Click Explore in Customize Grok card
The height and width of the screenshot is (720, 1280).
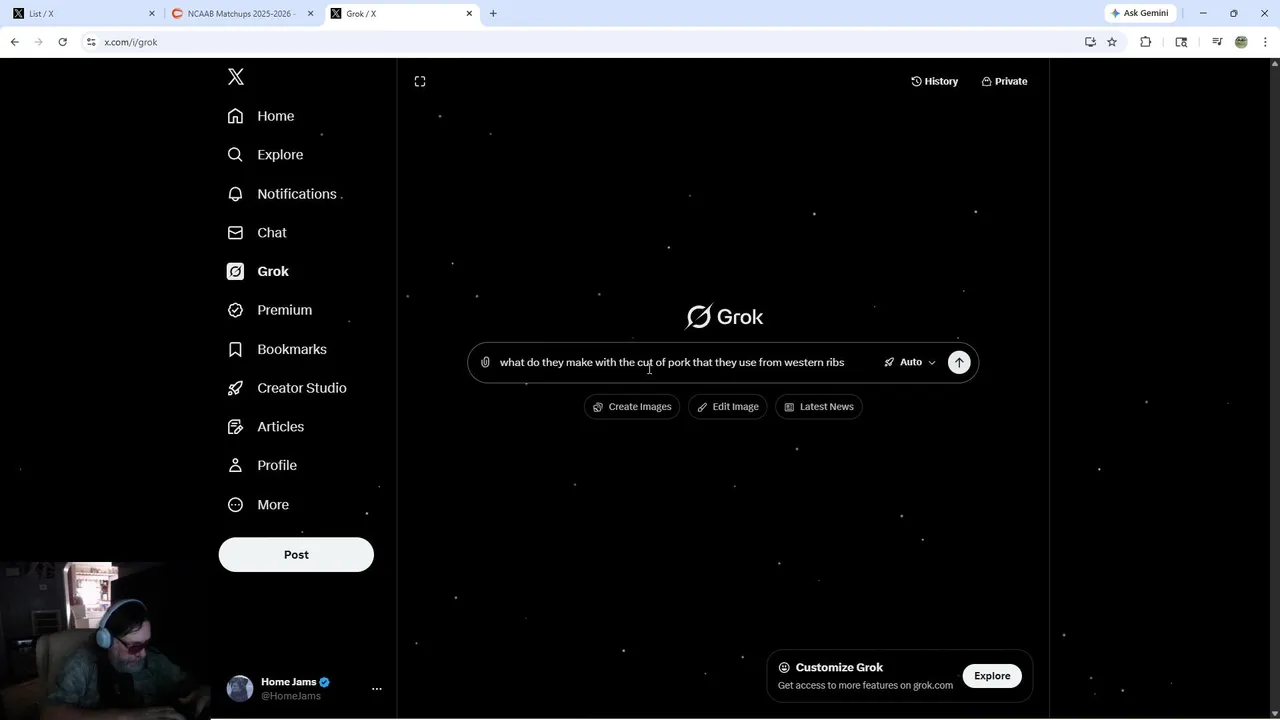[x=992, y=676]
